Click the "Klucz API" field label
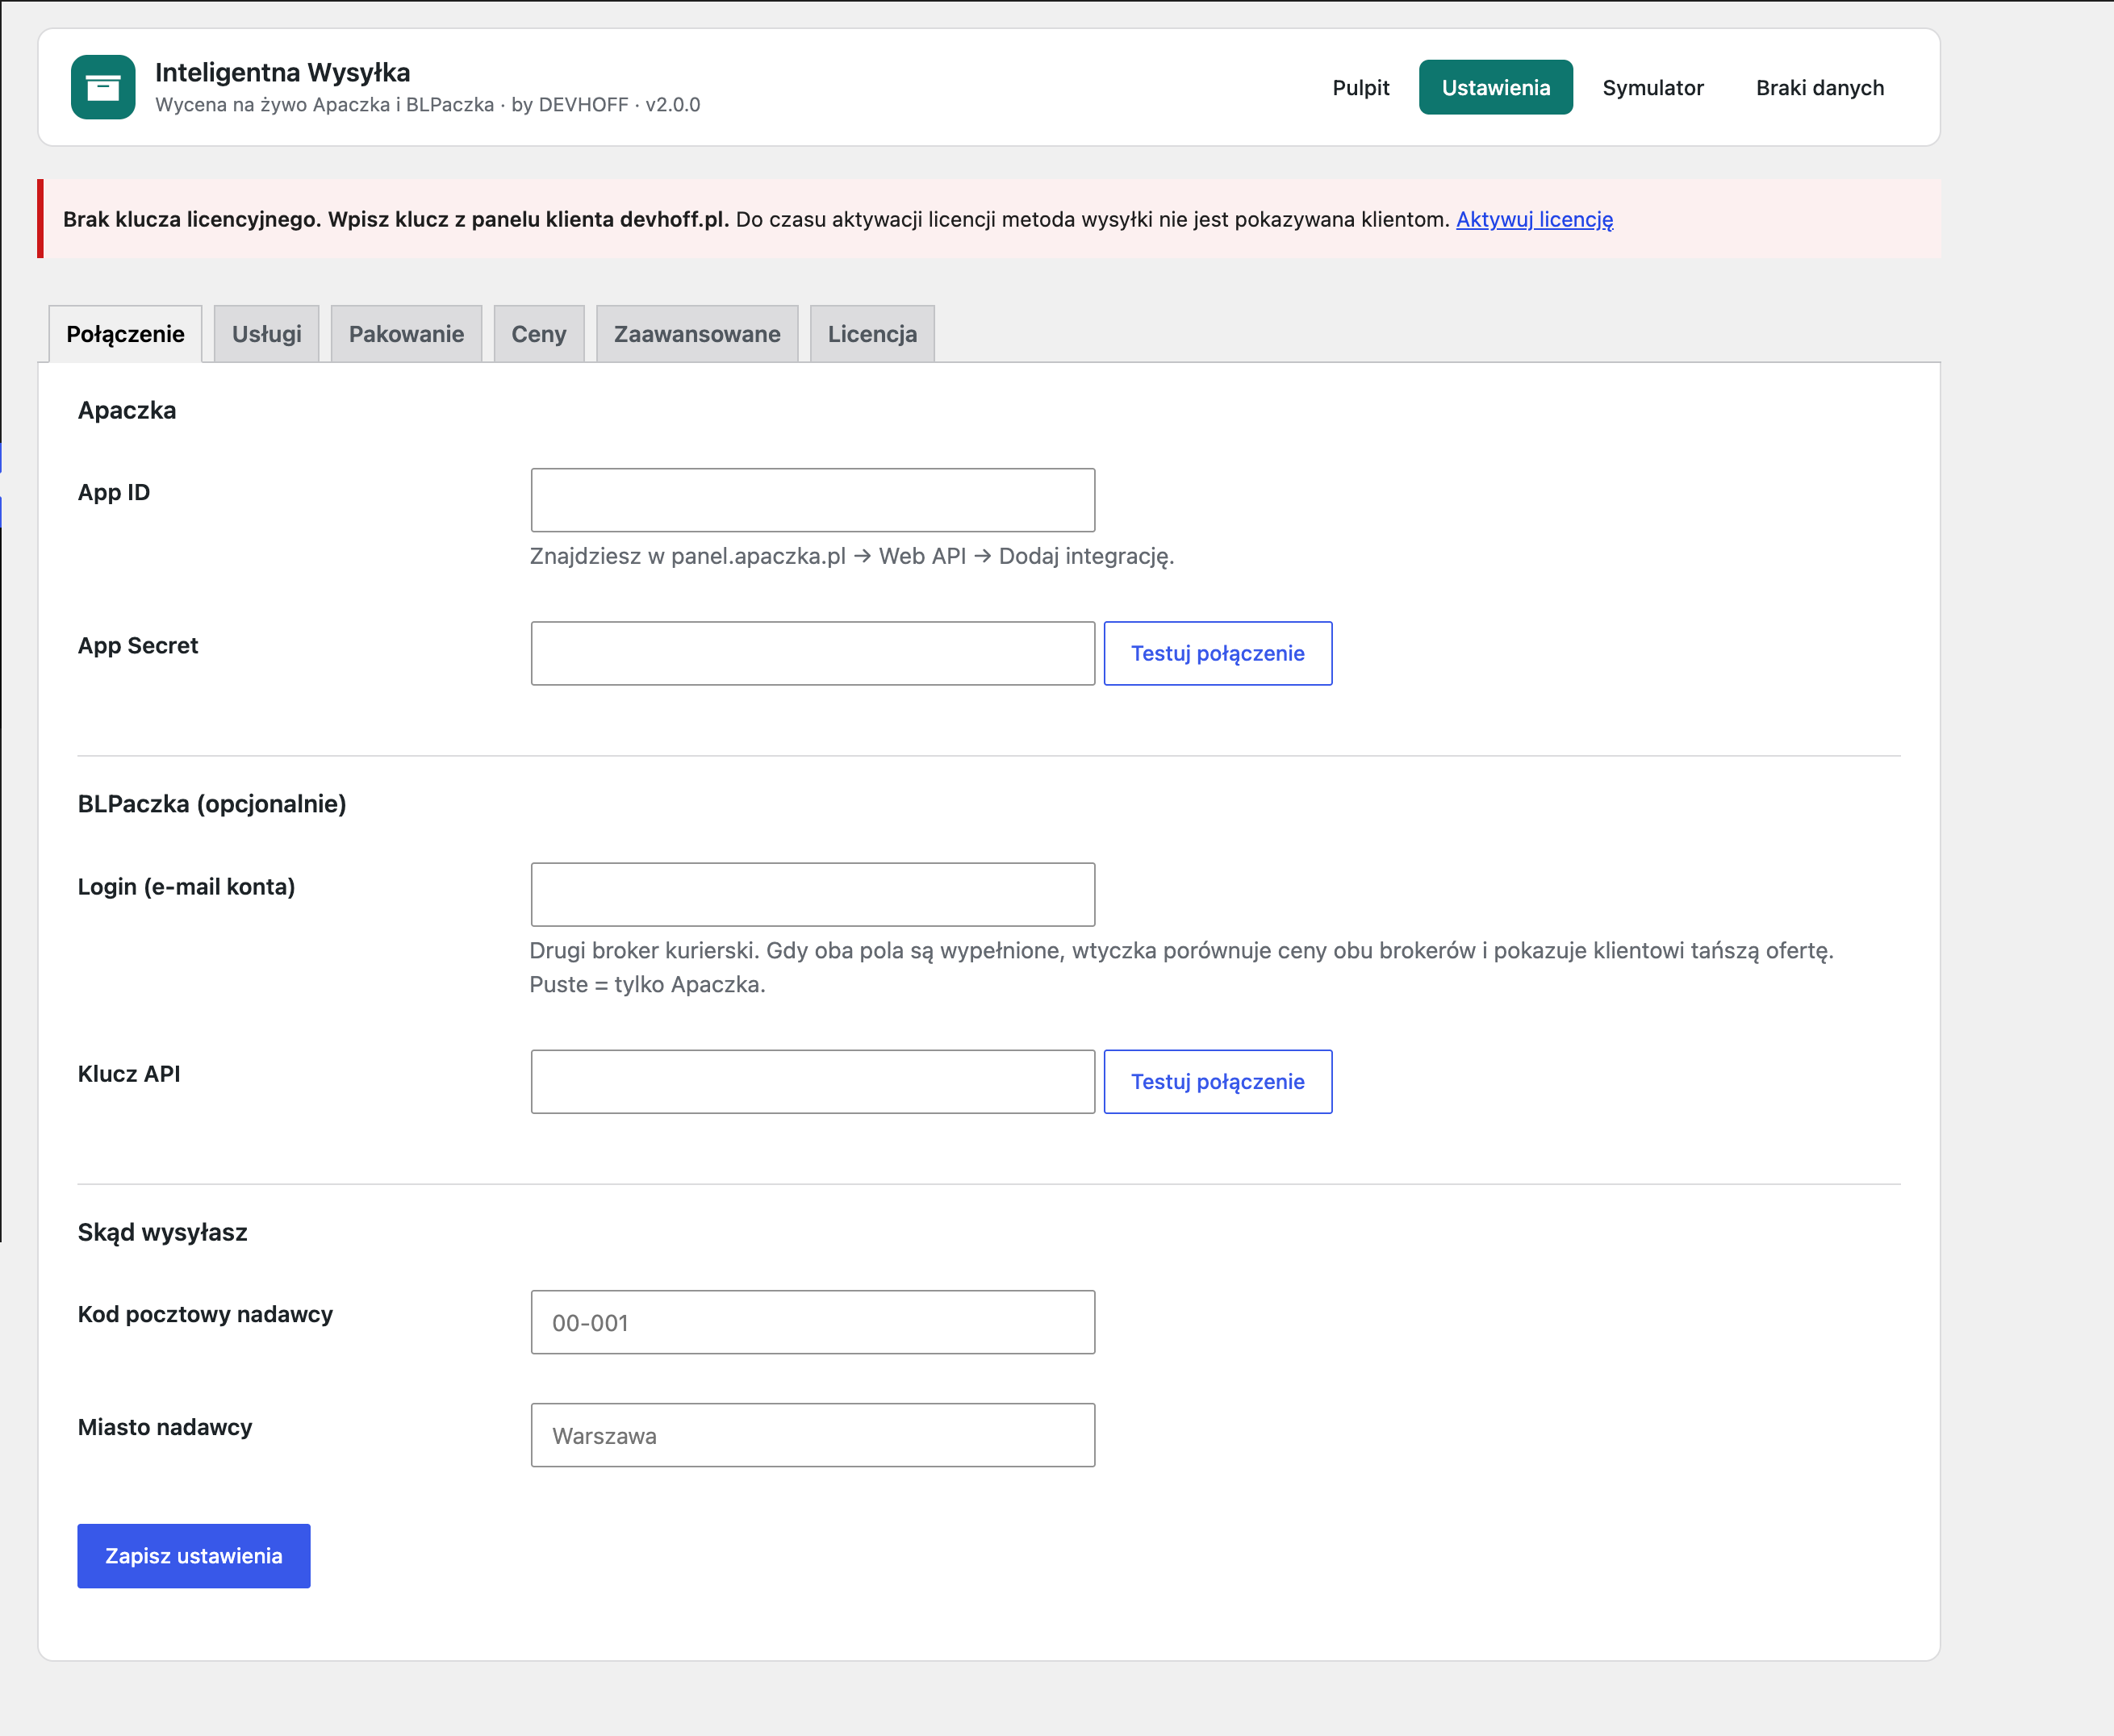Image resolution: width=2114 pixels, height=1736 pixels. [129, 1074]
